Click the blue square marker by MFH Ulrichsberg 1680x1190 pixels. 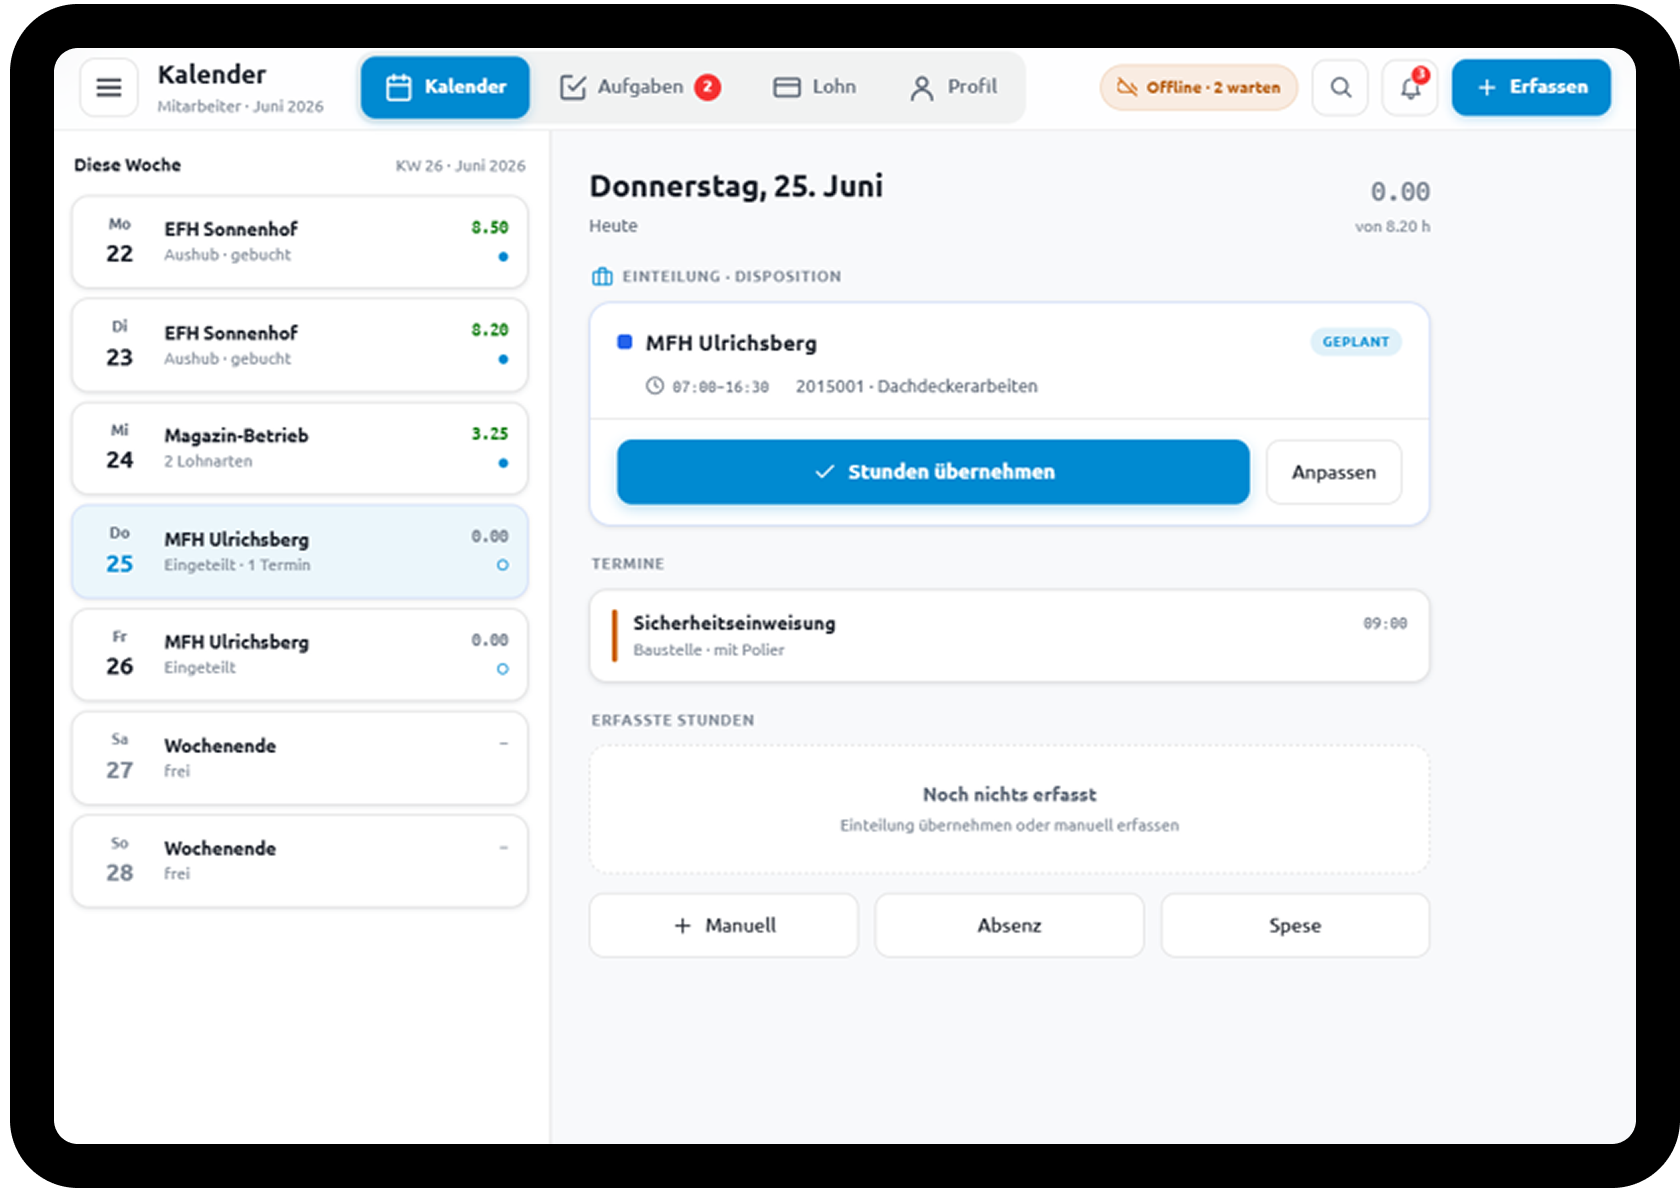625,342
